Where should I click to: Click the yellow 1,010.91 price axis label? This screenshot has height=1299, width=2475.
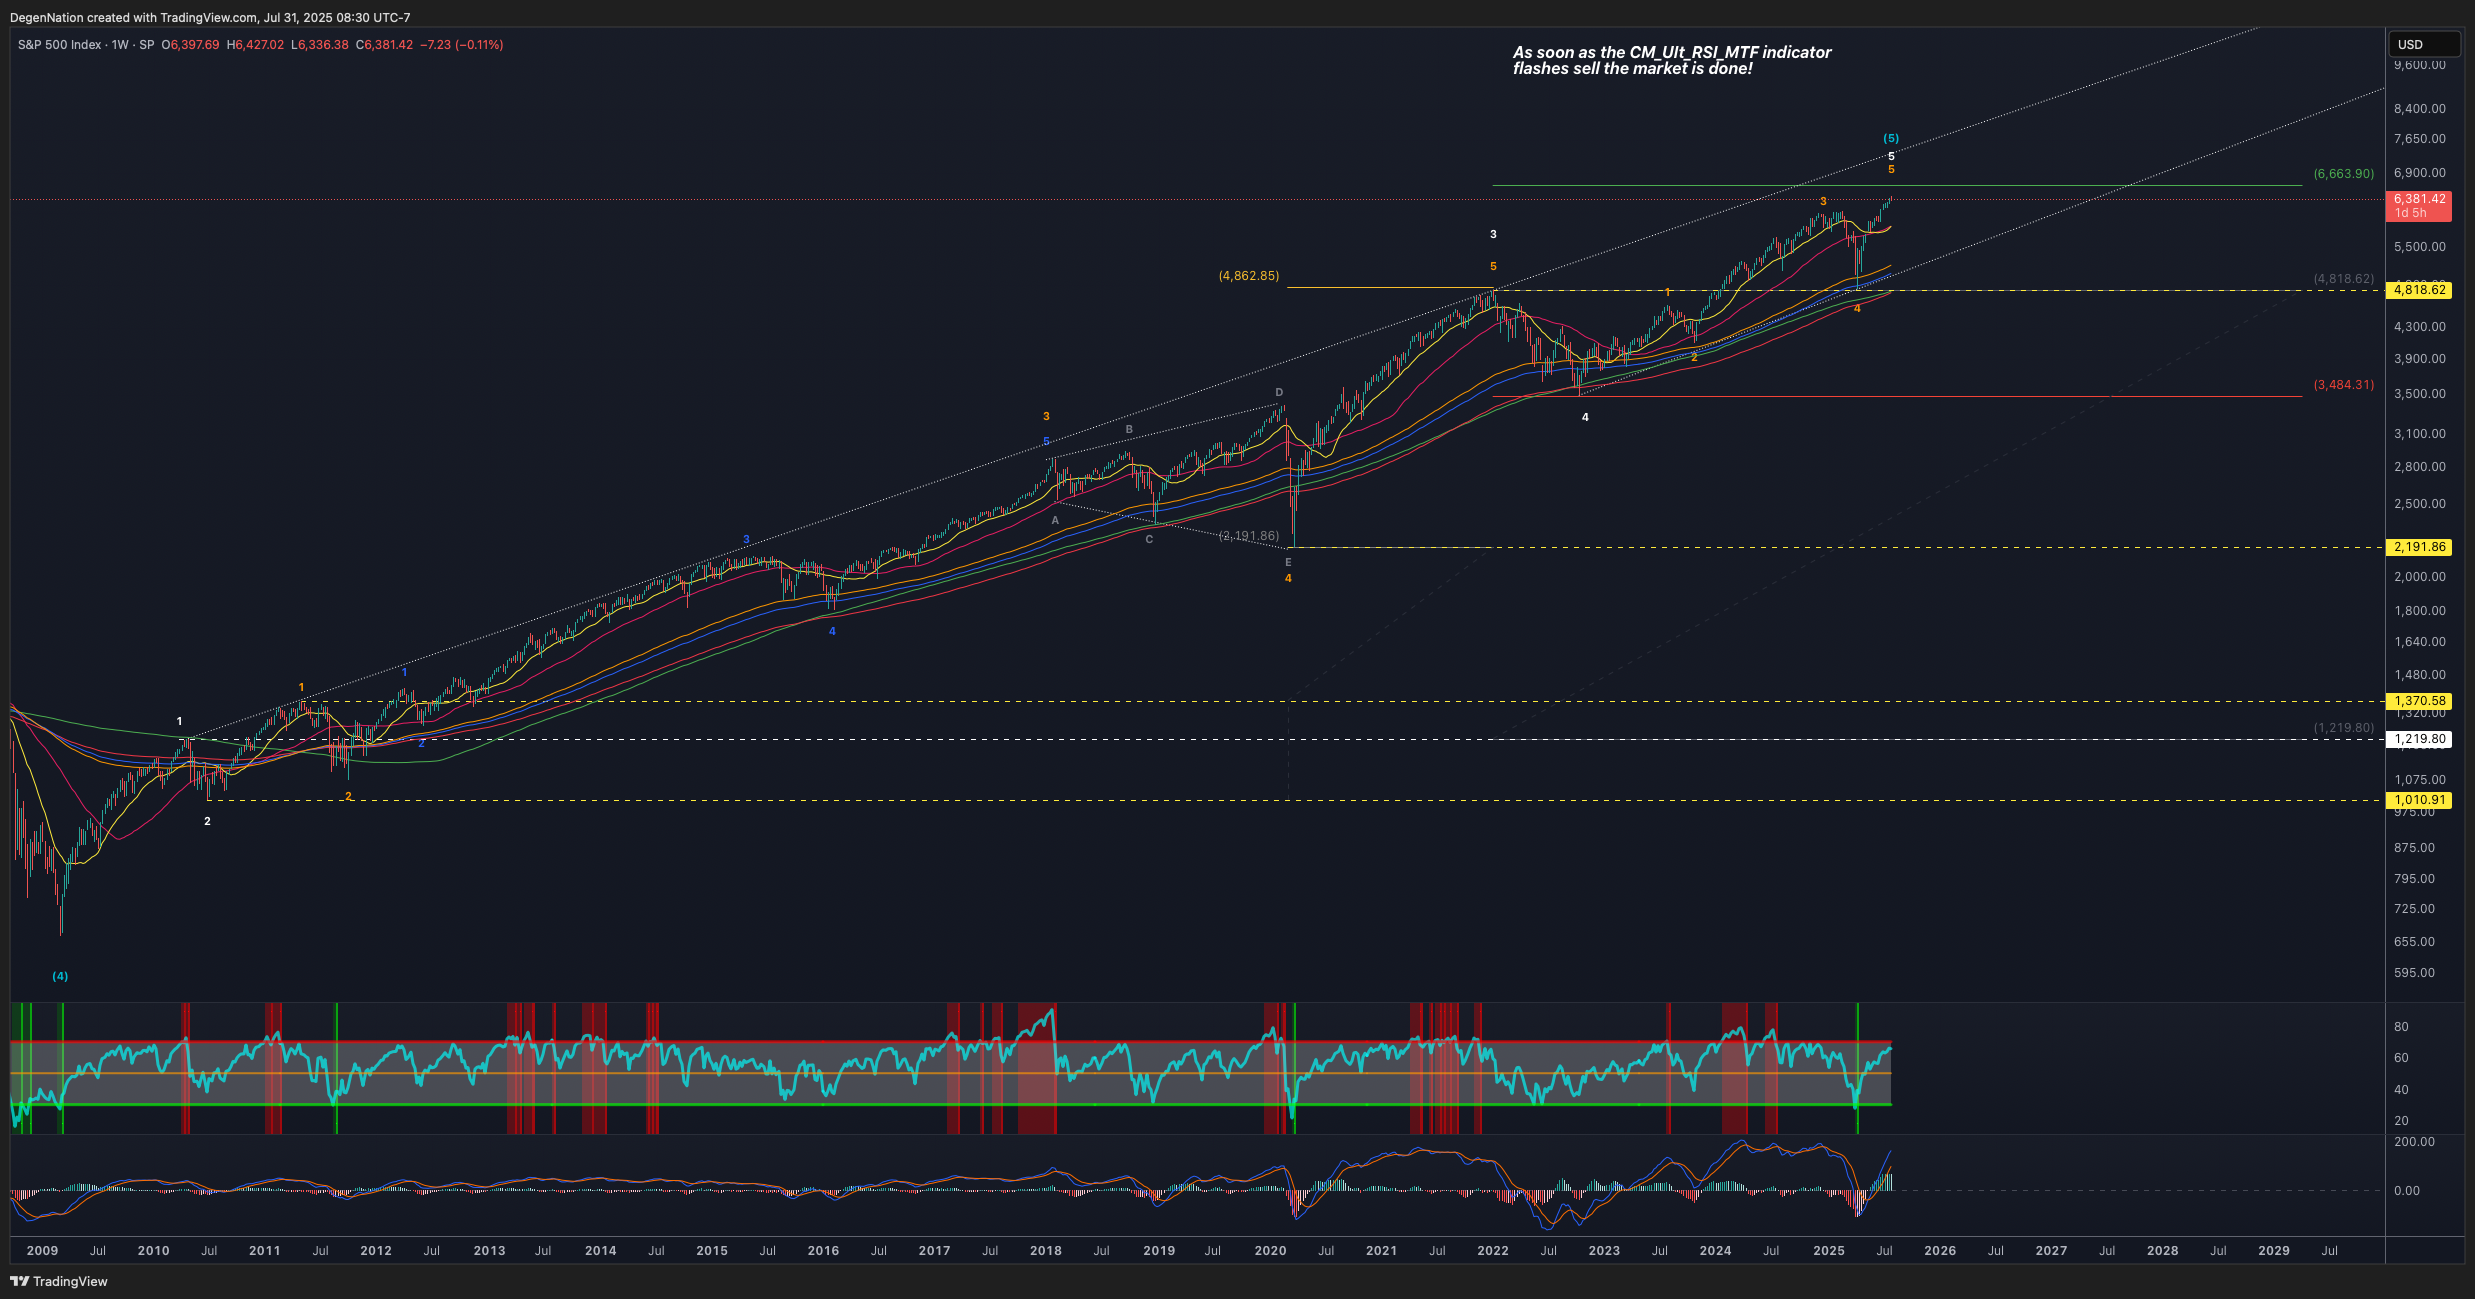click(x=2418, y=800)
